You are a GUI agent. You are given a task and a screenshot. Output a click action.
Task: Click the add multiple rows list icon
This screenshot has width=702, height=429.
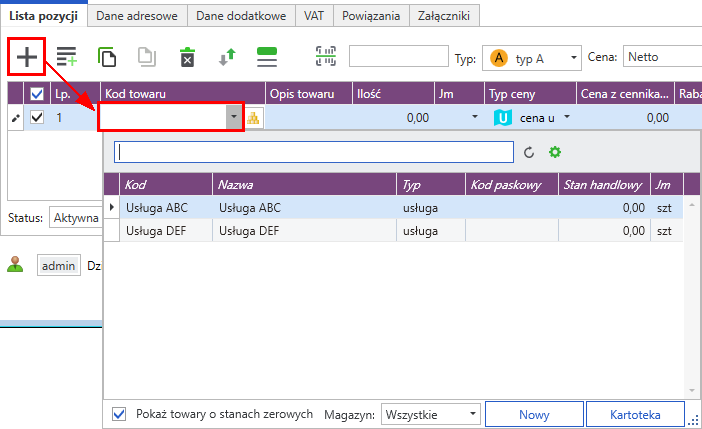(x=66, y=57)
